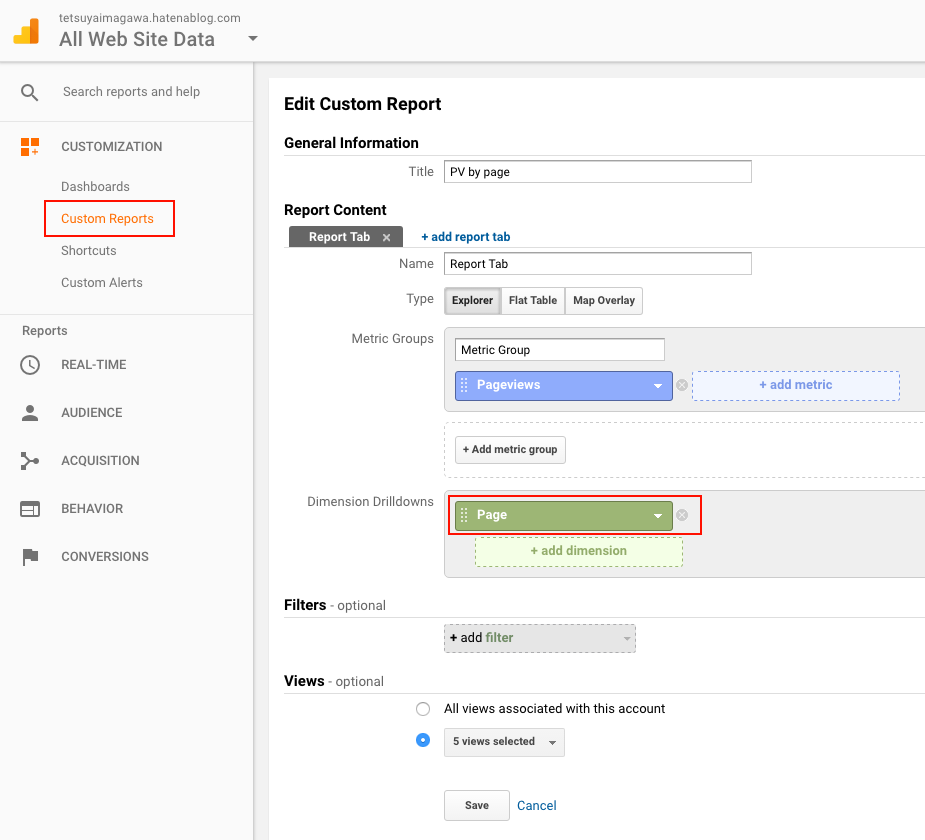Switch report type to Flat Table
The width and height of the screenshot is (925, 840).
pyautogui.click(x=532, y=301)
